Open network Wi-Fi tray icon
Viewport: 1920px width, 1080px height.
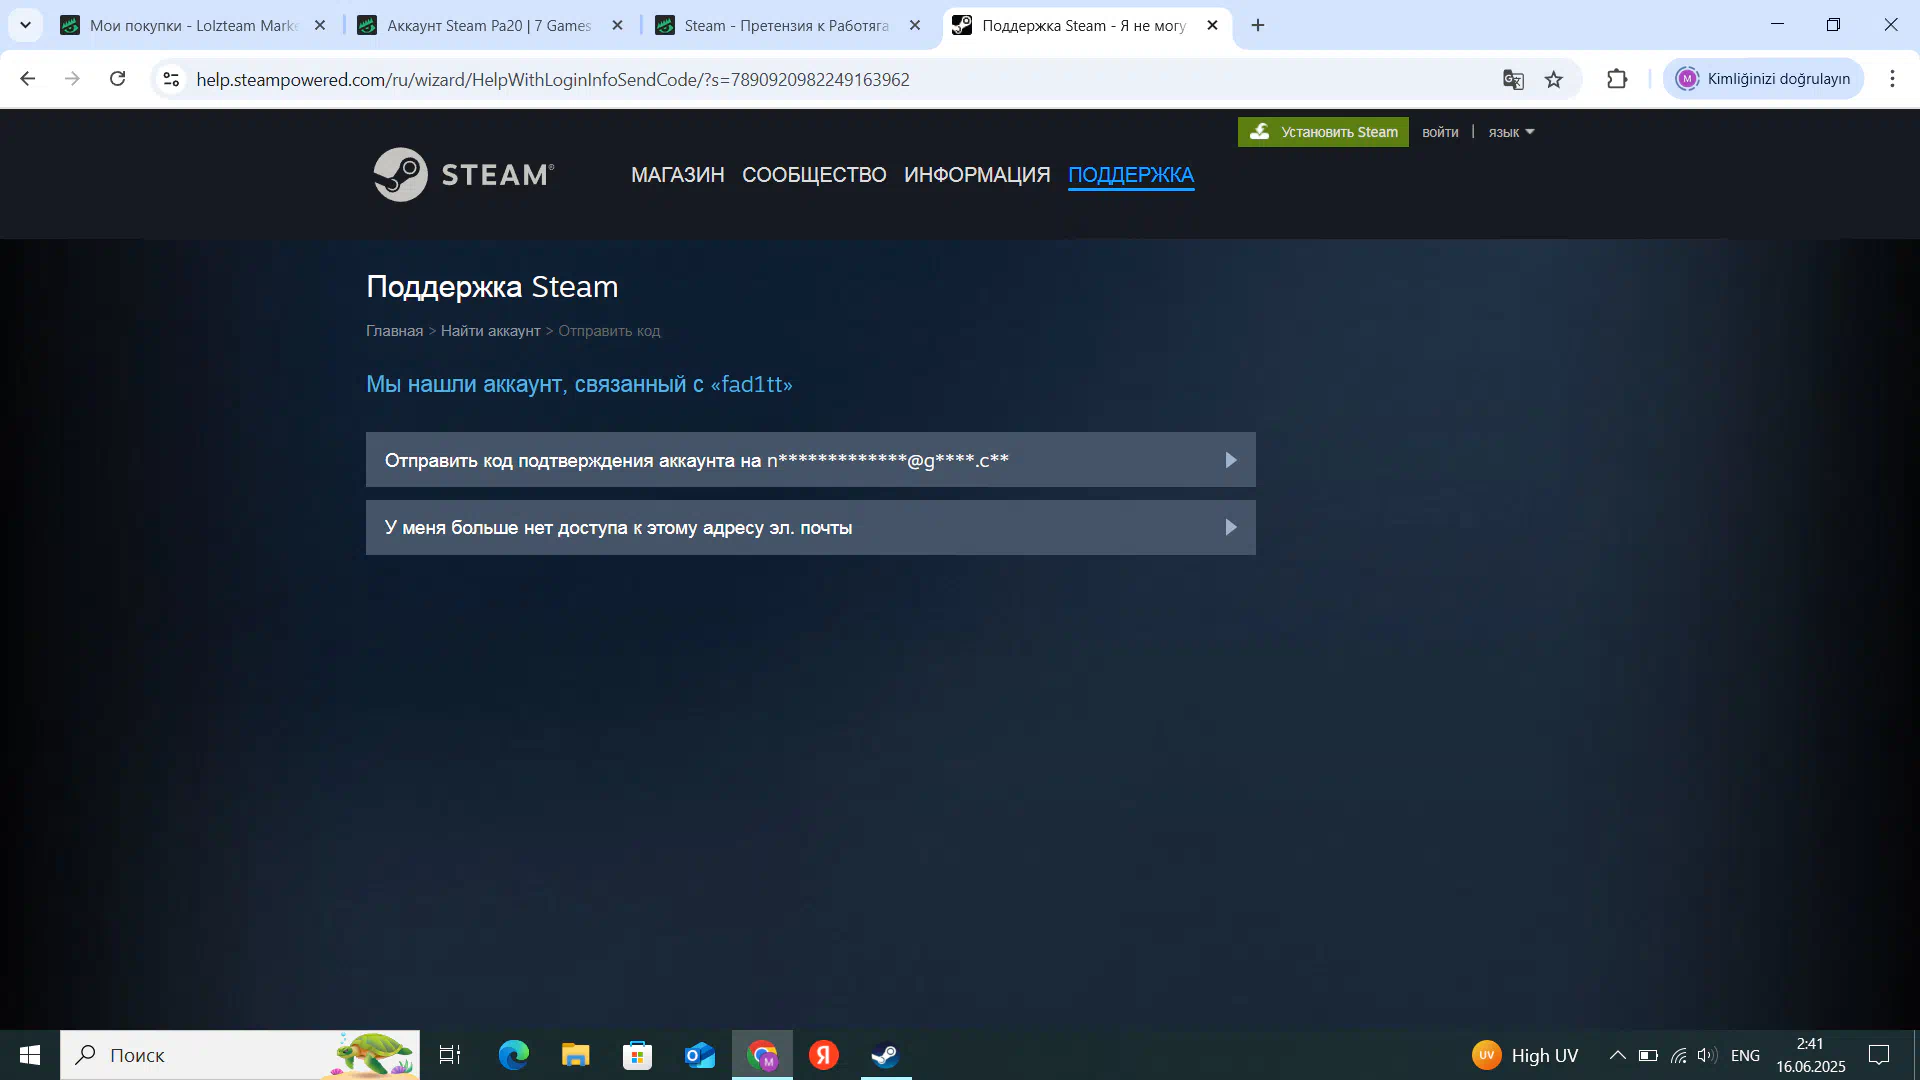click(1679, 1055)
